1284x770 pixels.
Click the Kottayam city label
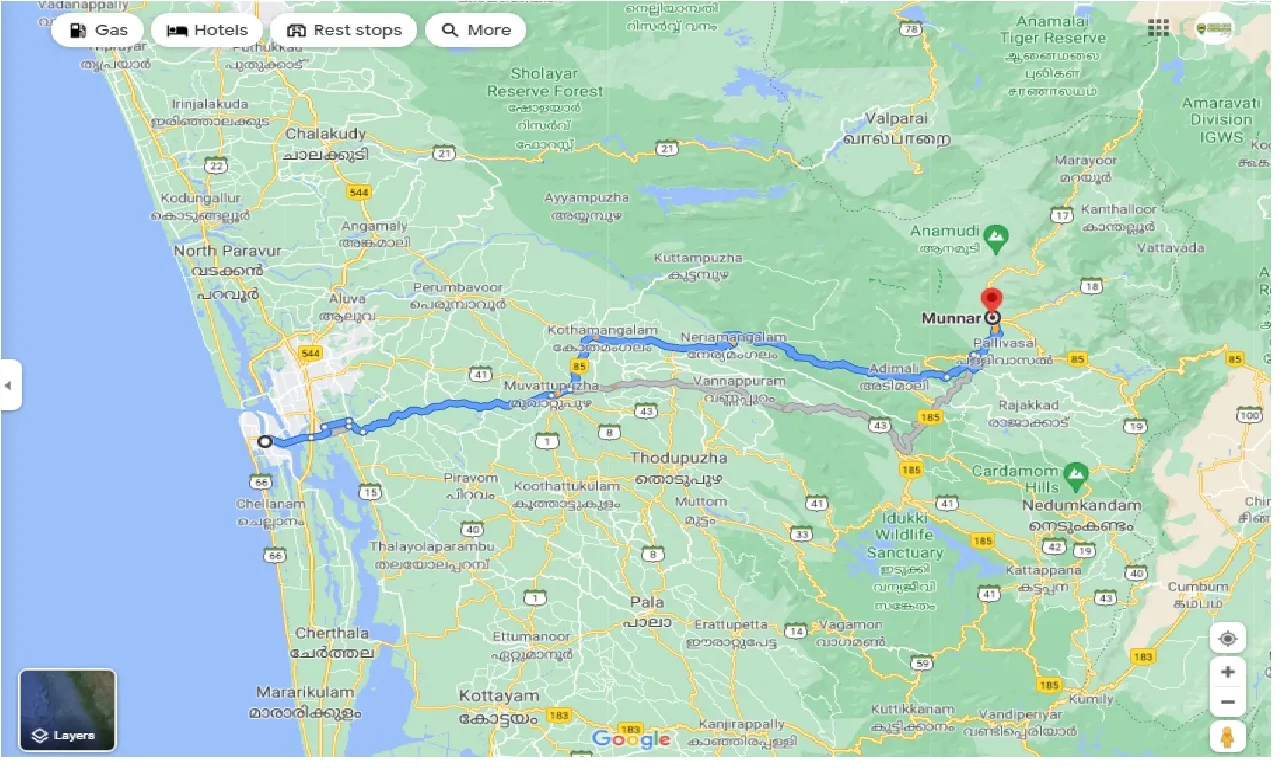(x=499, y=696)
